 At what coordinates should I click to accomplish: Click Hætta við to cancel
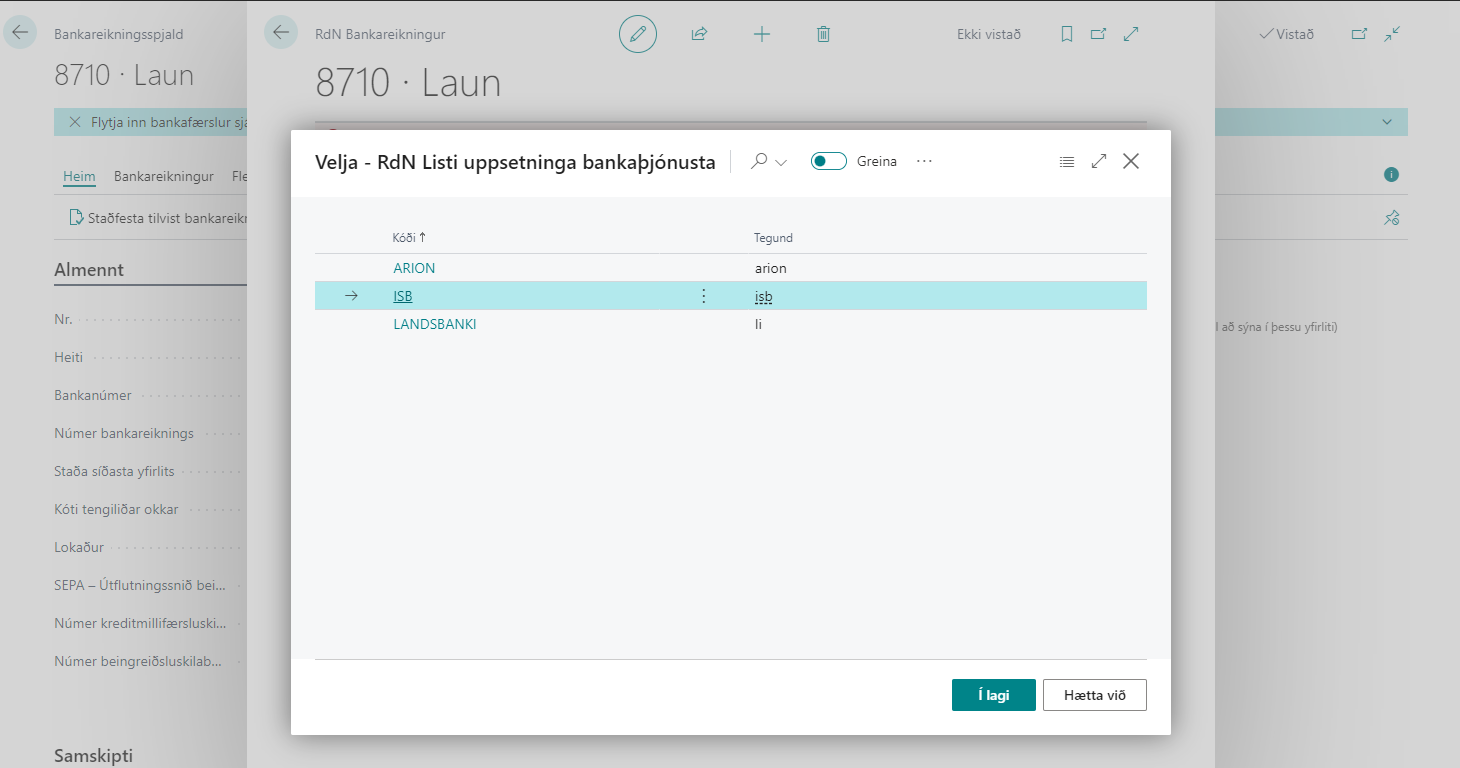(x=1094, y=695)
